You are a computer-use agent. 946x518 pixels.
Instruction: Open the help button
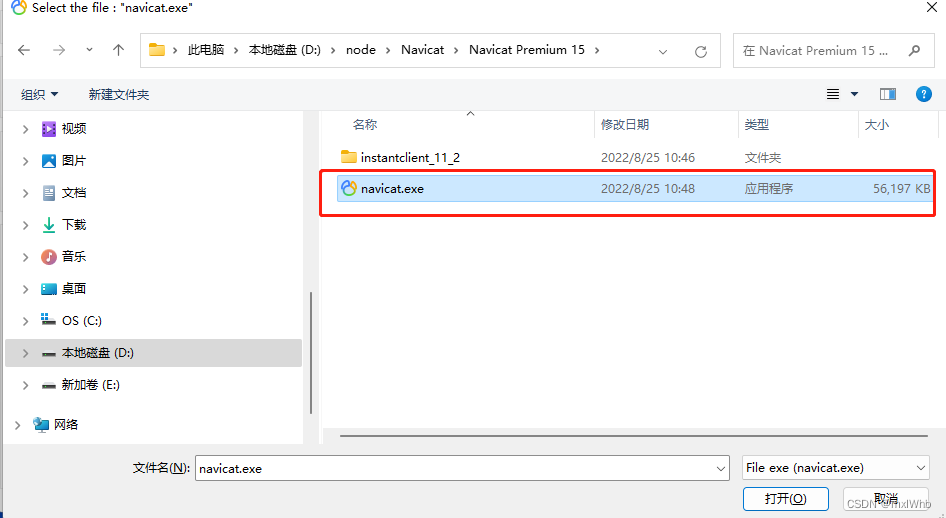click(923, 94)
